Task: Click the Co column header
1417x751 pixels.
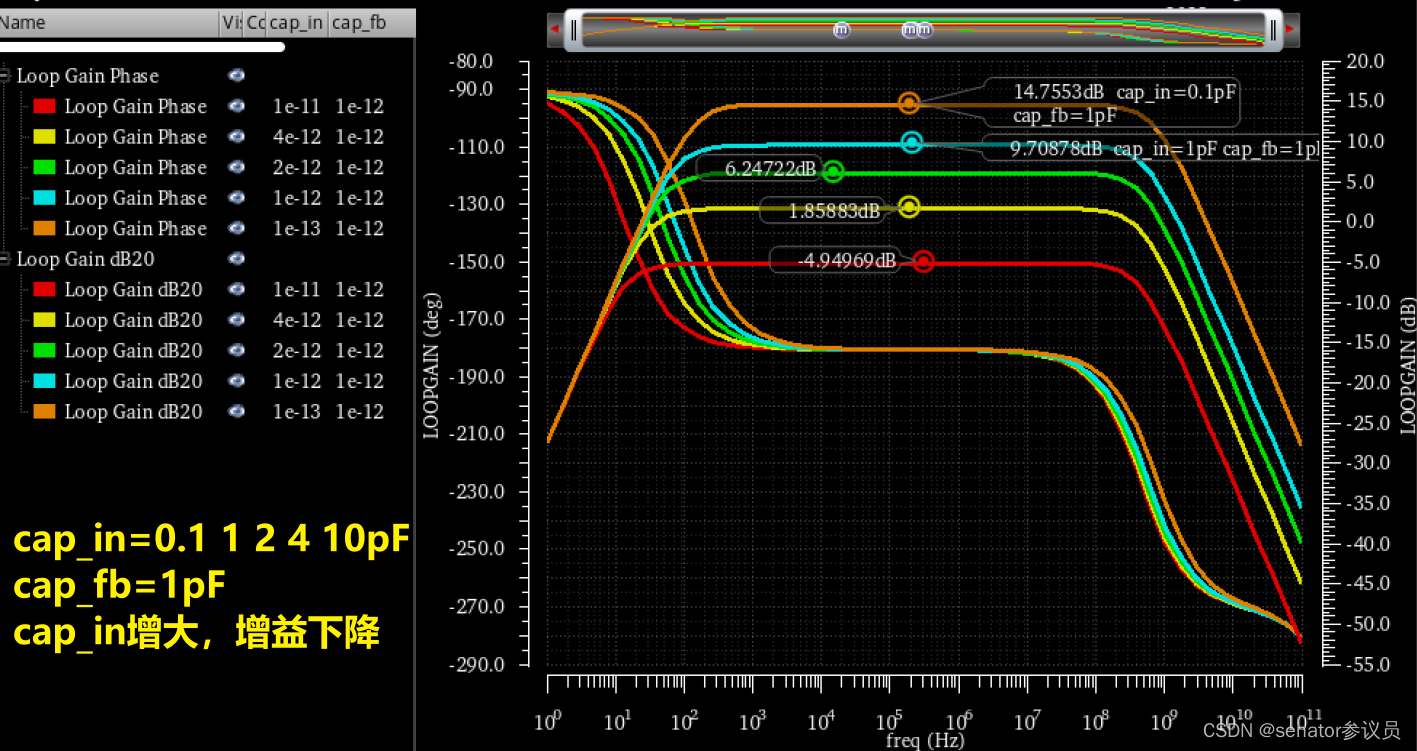Action: [x=256, y=23]
